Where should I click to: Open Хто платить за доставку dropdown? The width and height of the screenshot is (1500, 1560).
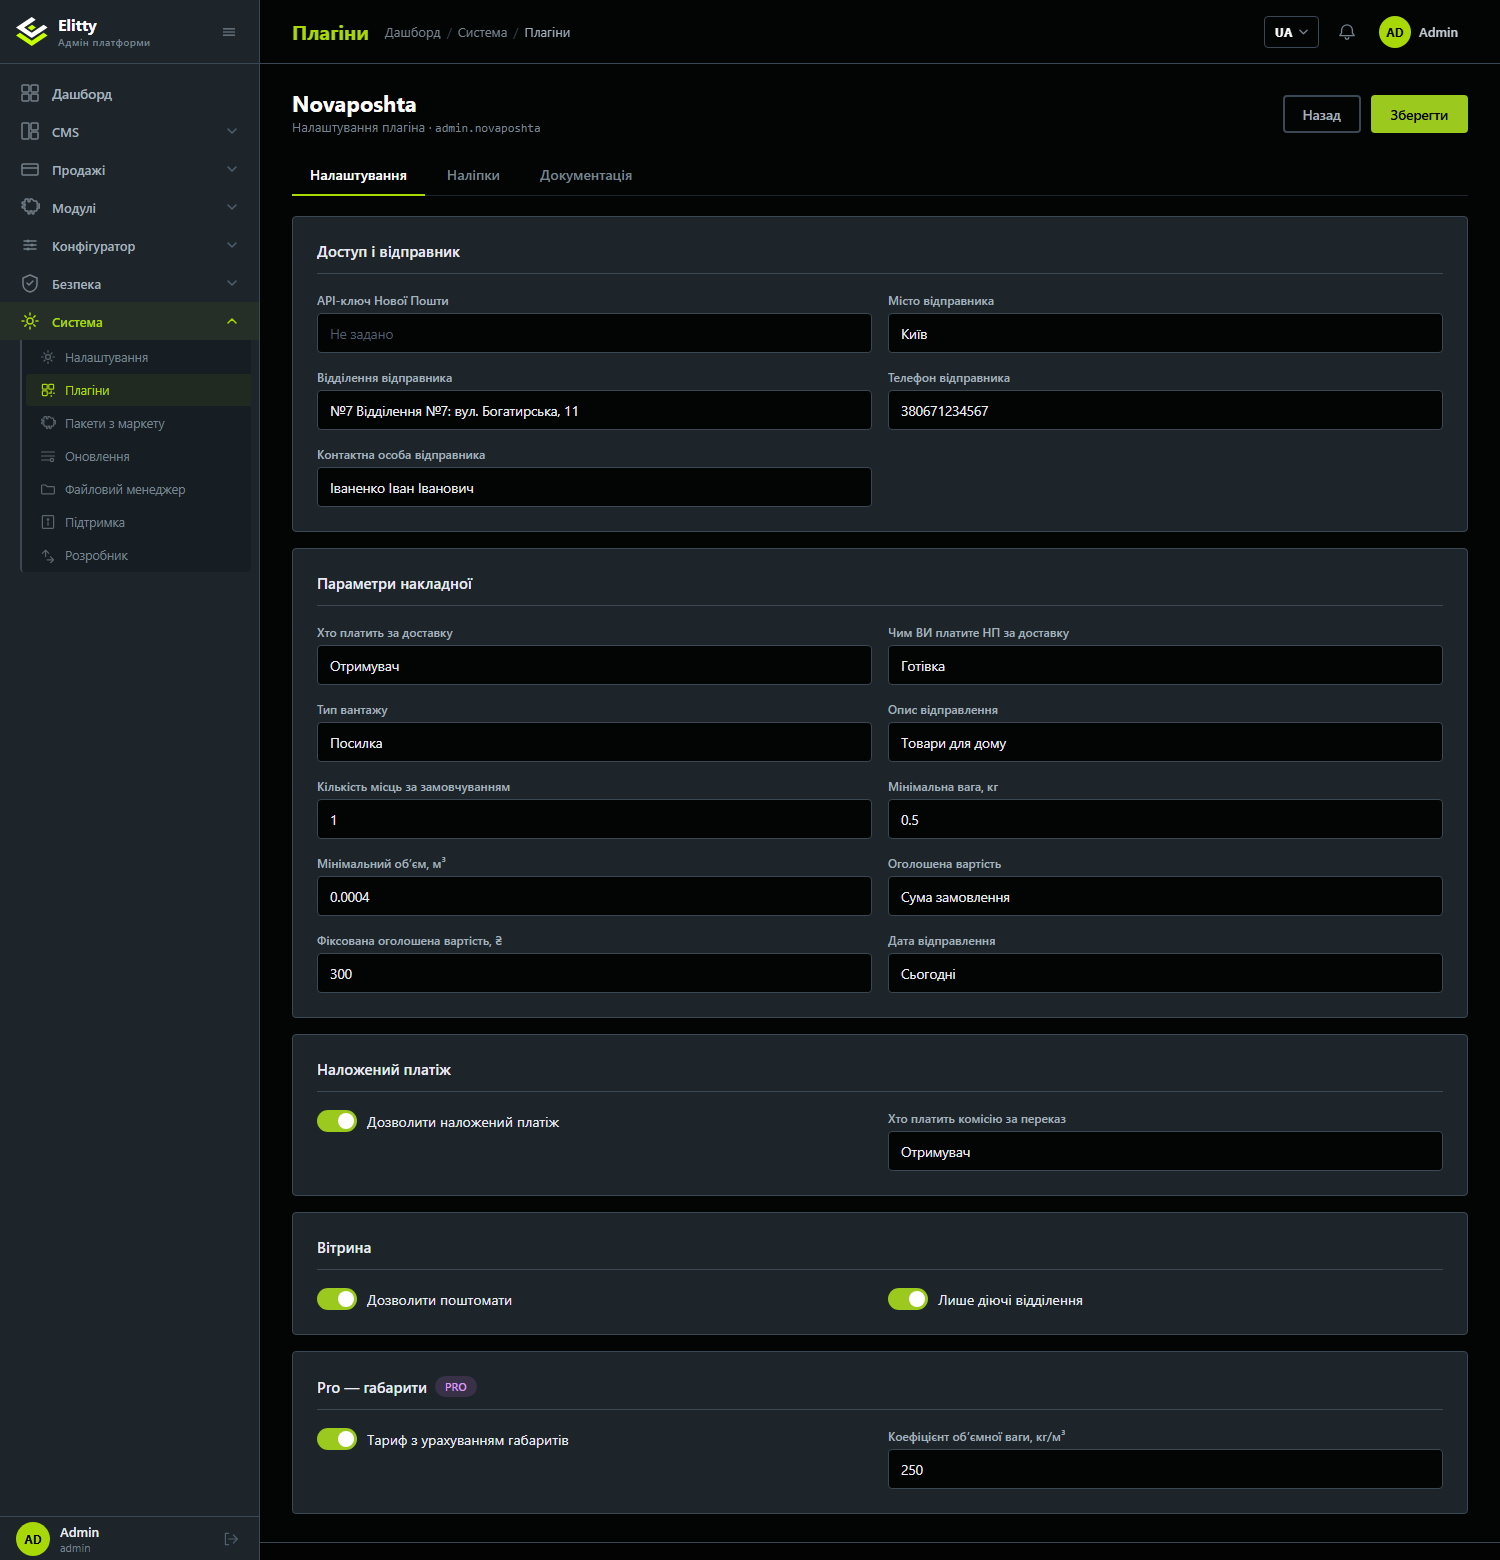[x=594, y=665]
